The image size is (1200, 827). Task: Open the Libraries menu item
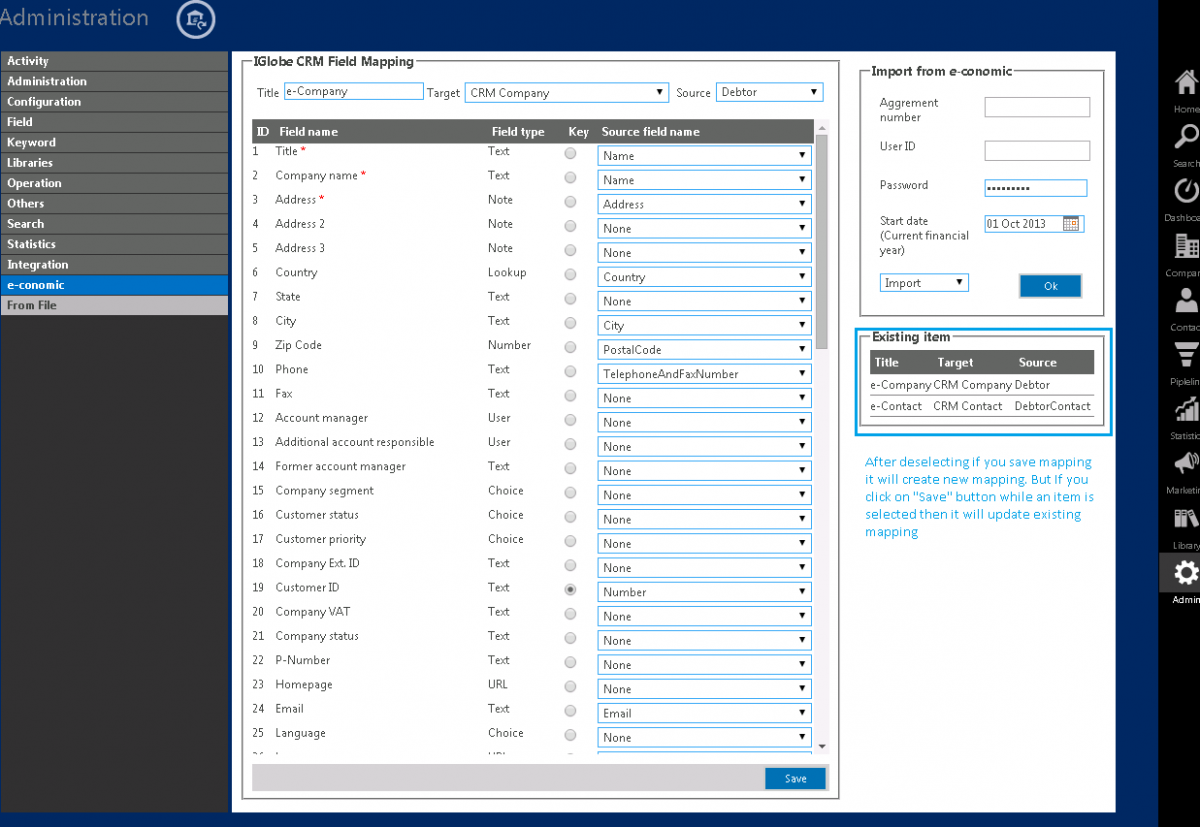(x=114, y=163)
